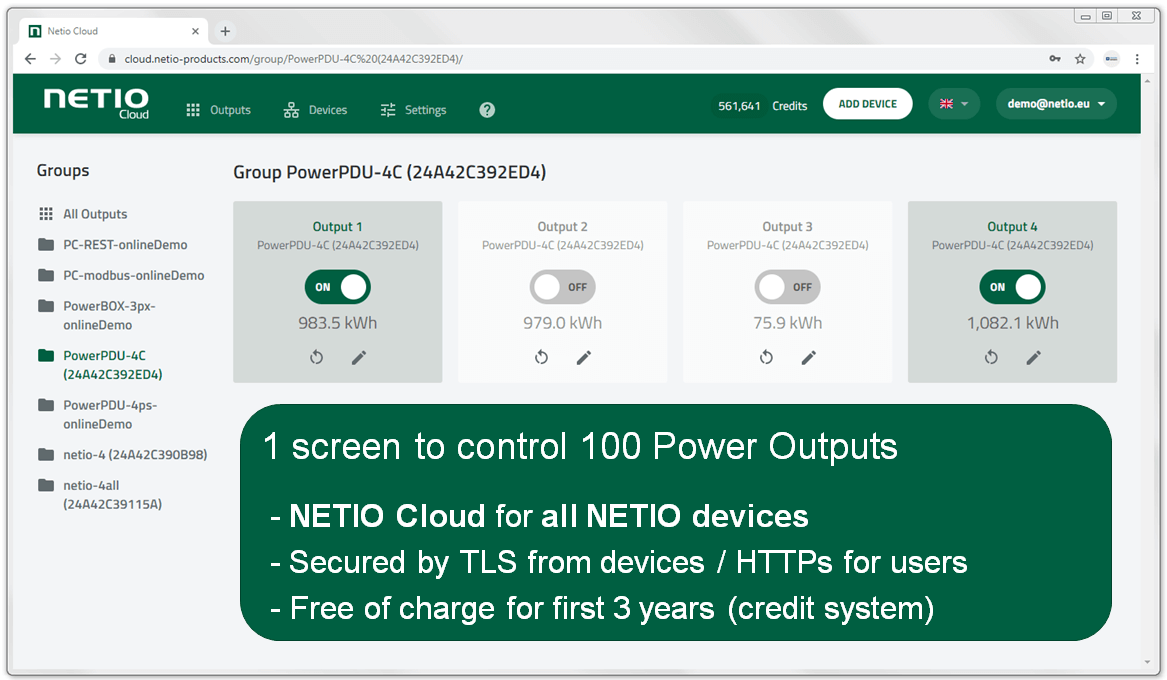This screenshot has width=1167, height=680.
Task: Click the Output 3 title
Action: point(787,227)
